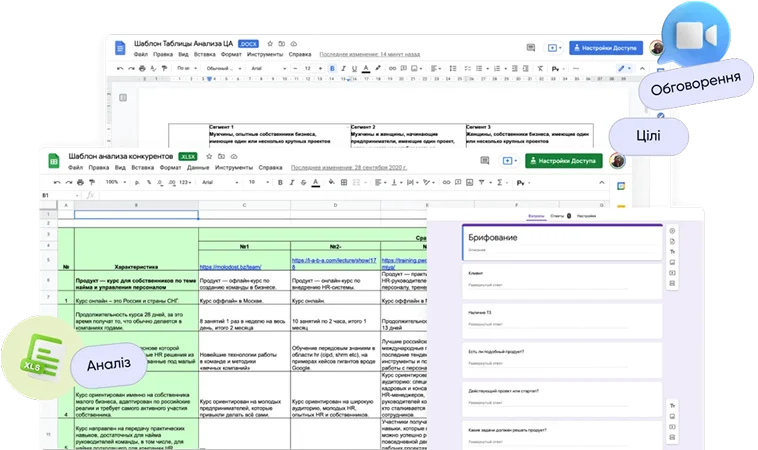
Task: Toggle bold formatting in the Sheets toolbar
Action: coord(281,183)
